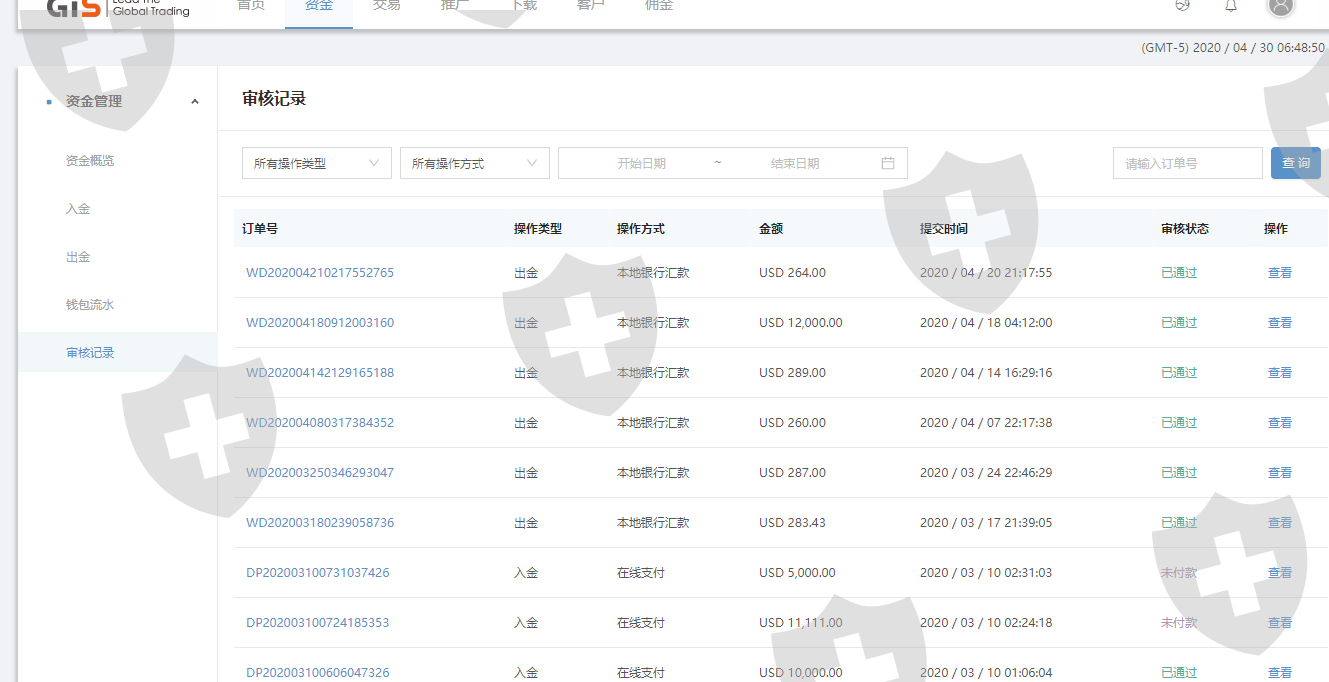
Task: Click the customer support headset icon
Action: pos(1183,5)
